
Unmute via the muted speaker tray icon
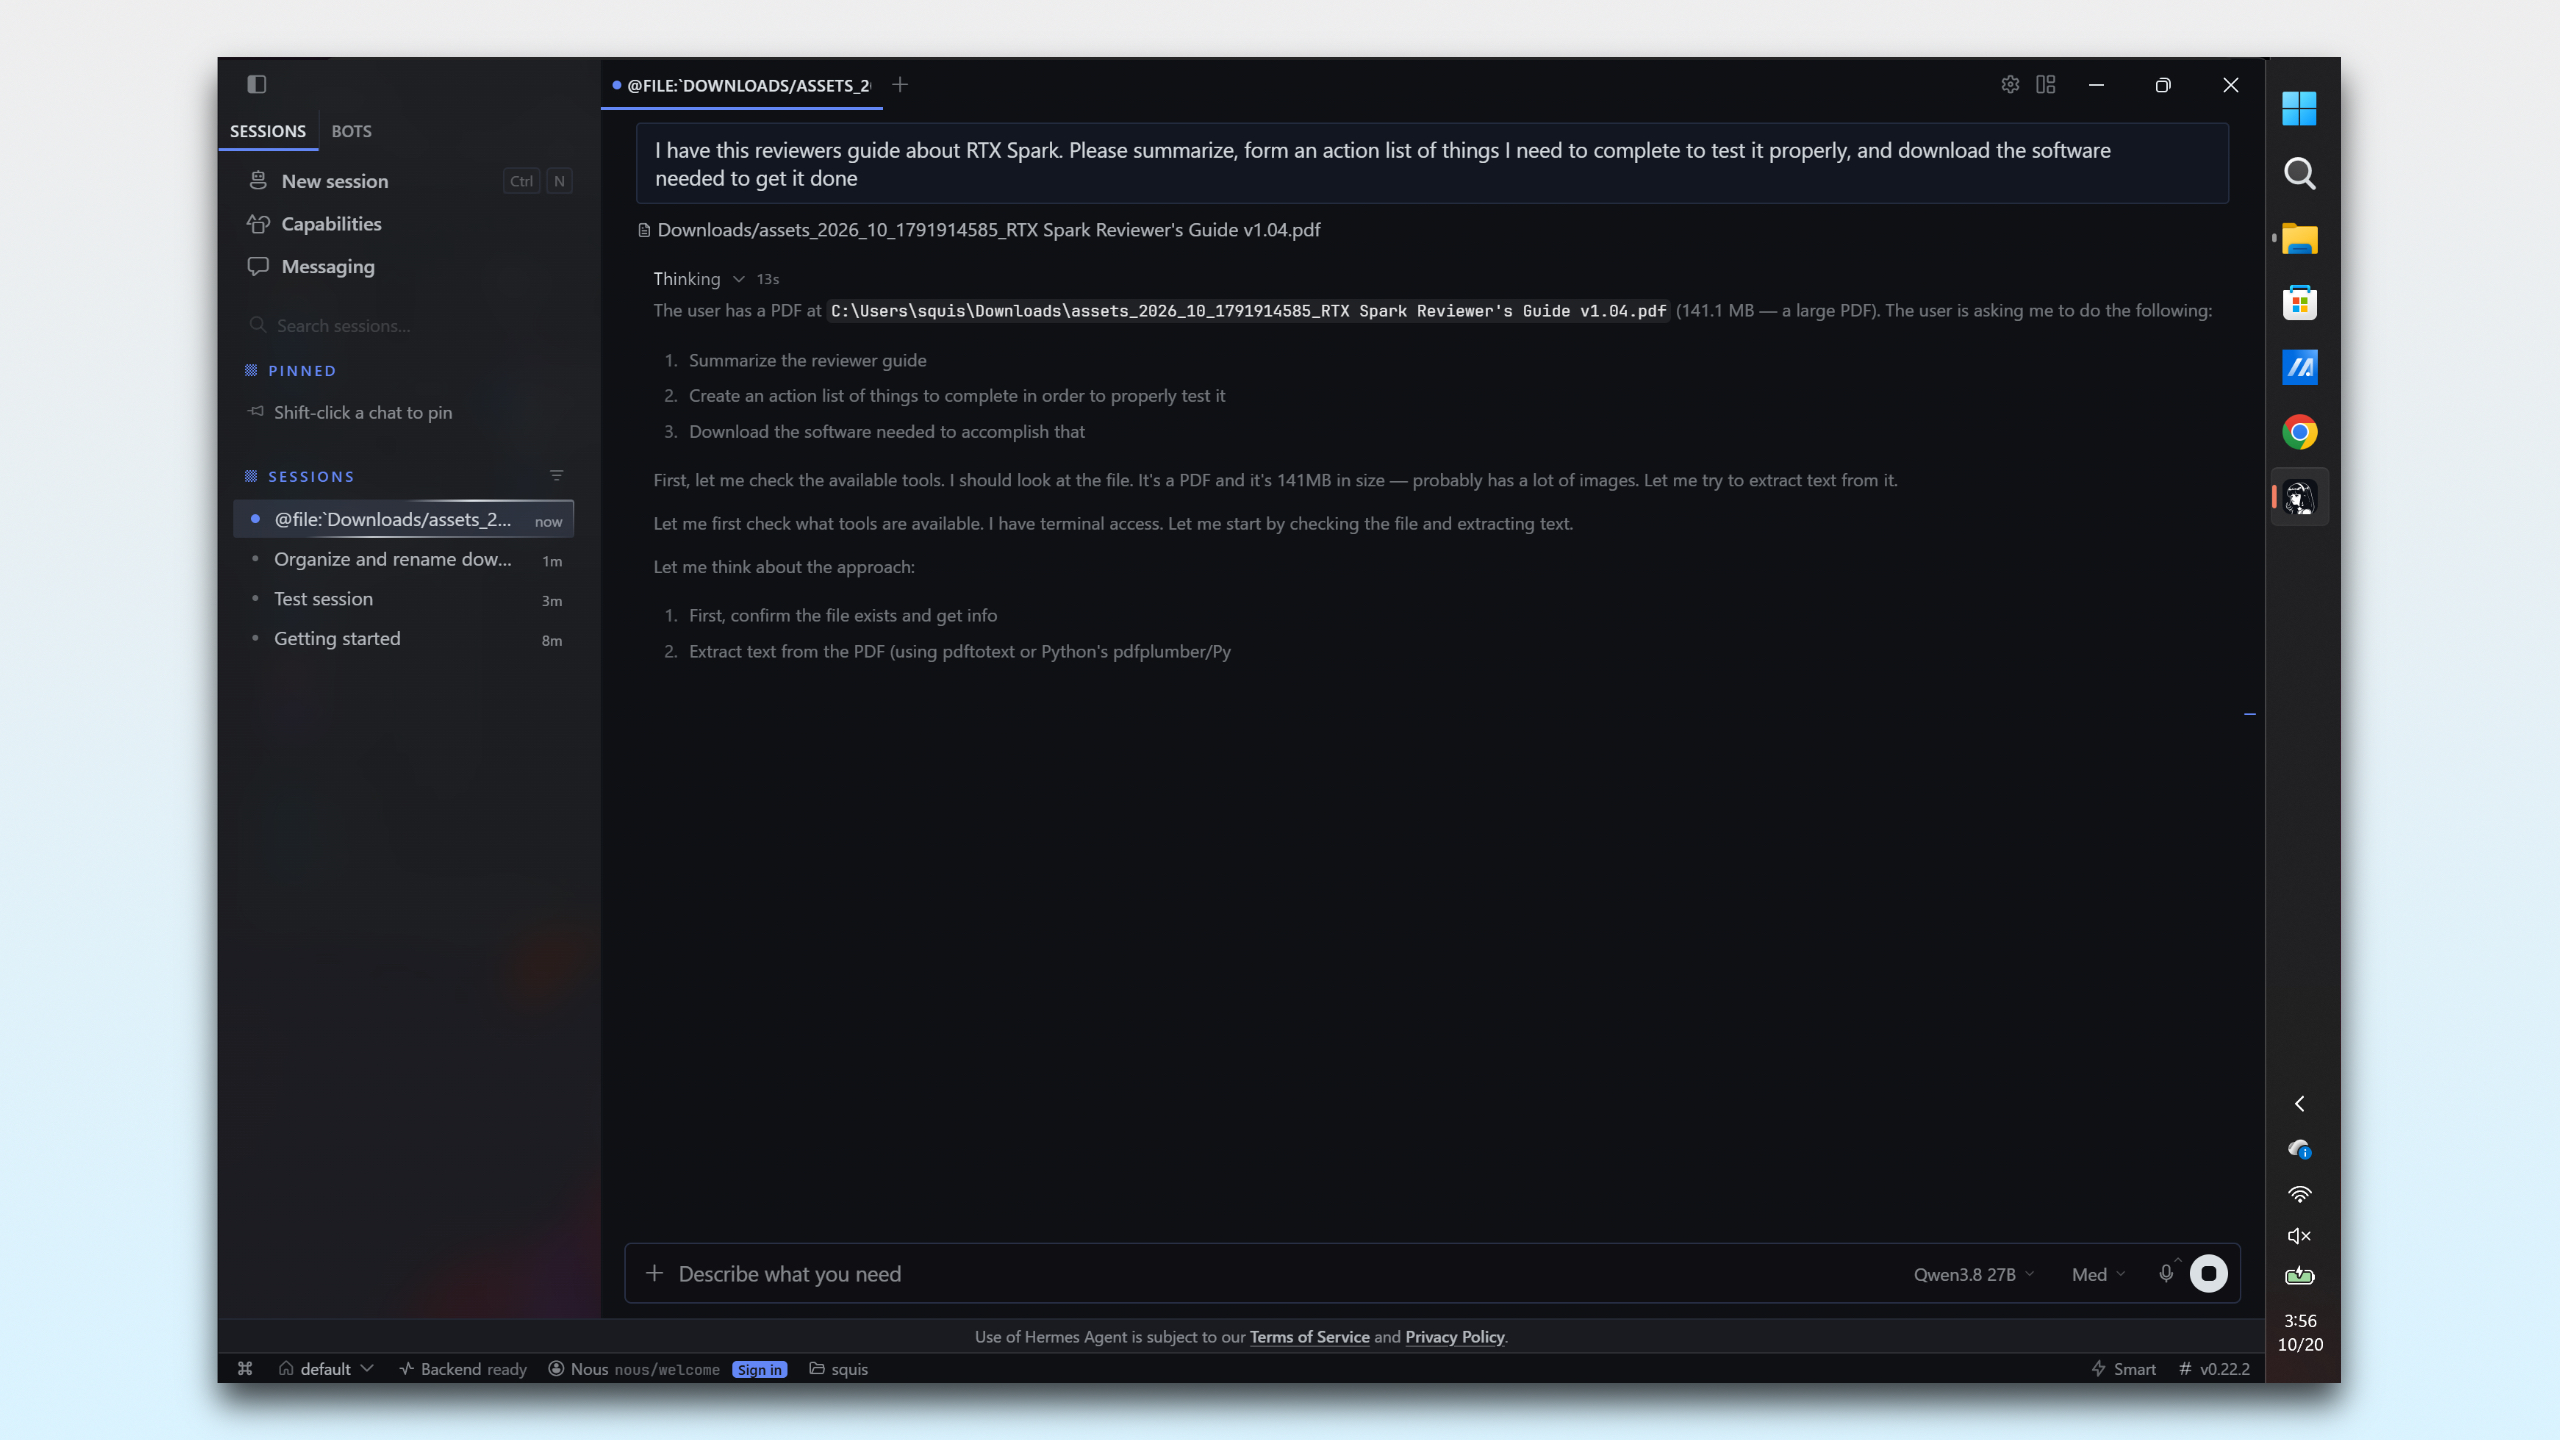(x=2300, y=1236)
